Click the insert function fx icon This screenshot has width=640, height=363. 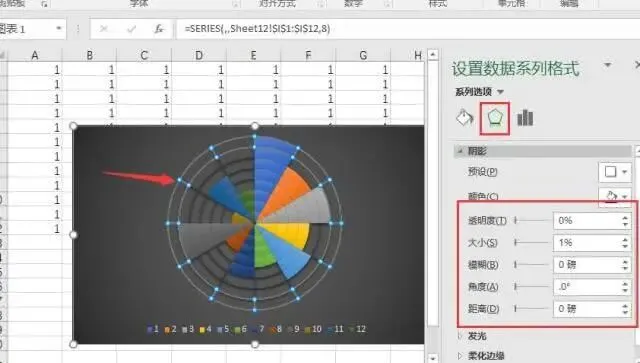tap(159, 29)
